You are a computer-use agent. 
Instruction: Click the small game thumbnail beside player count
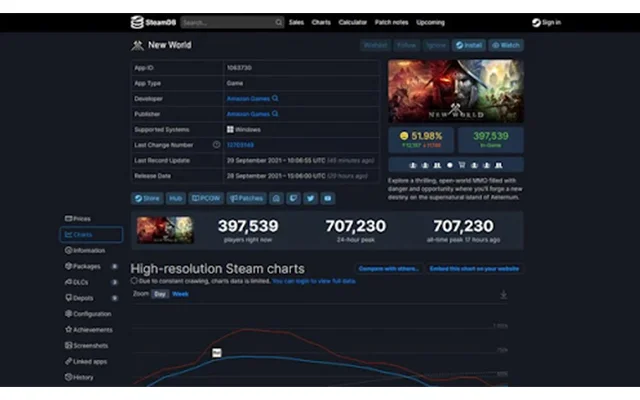pyautogui.click(x=165, y=230)
